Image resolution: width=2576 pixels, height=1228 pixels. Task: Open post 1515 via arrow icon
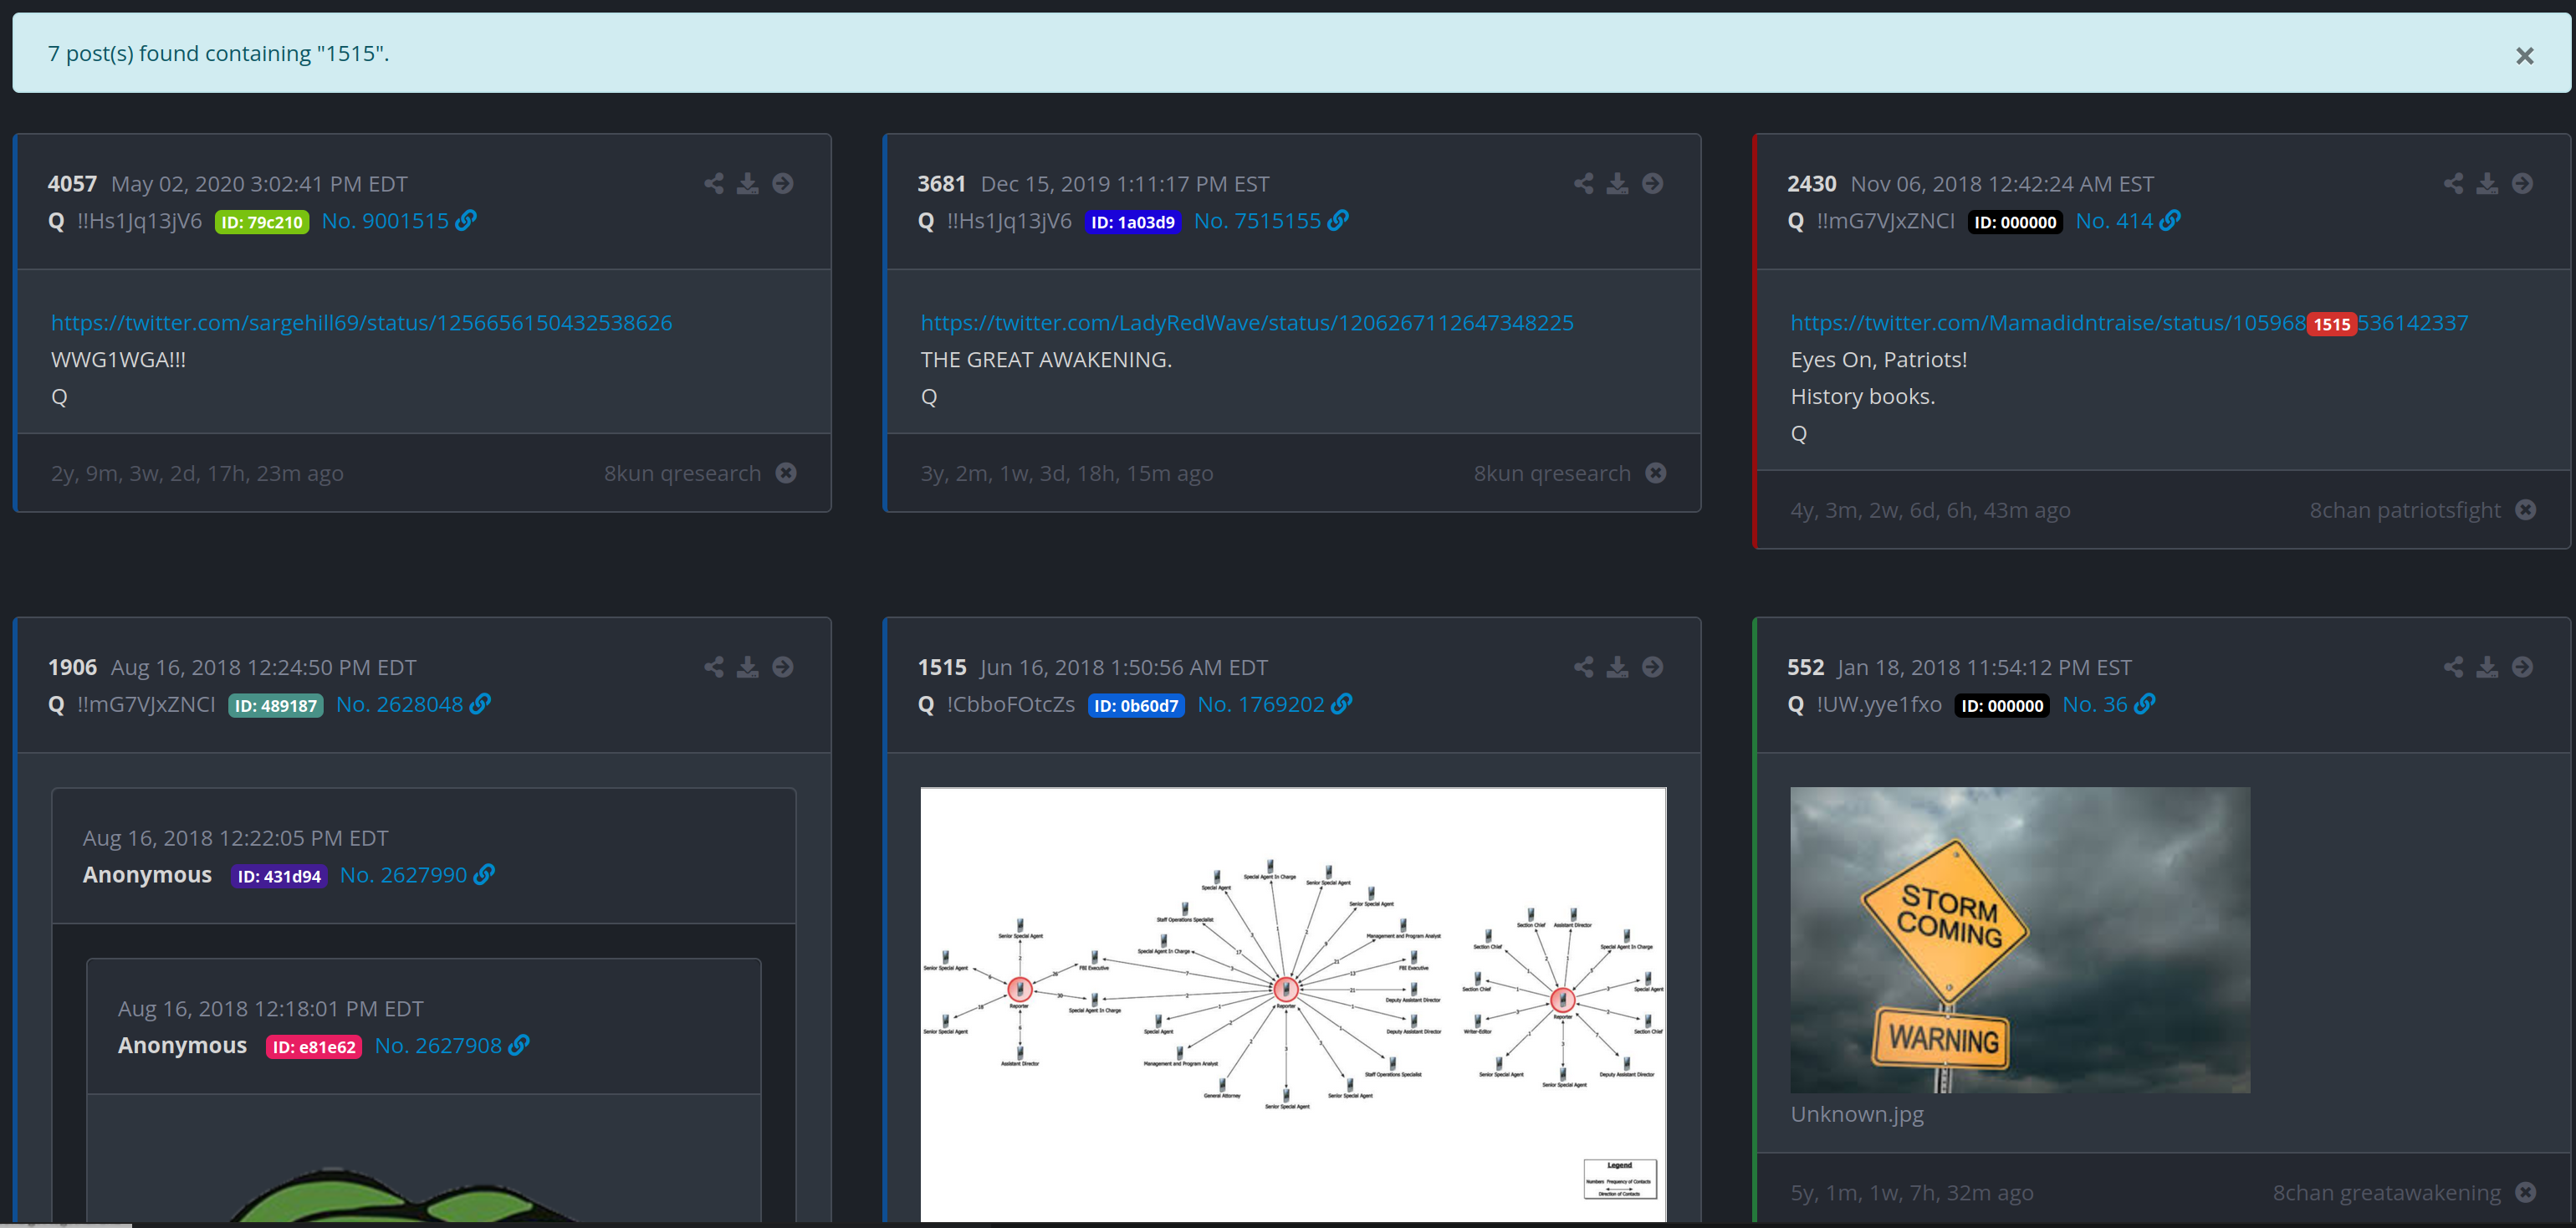[1653, 667]
